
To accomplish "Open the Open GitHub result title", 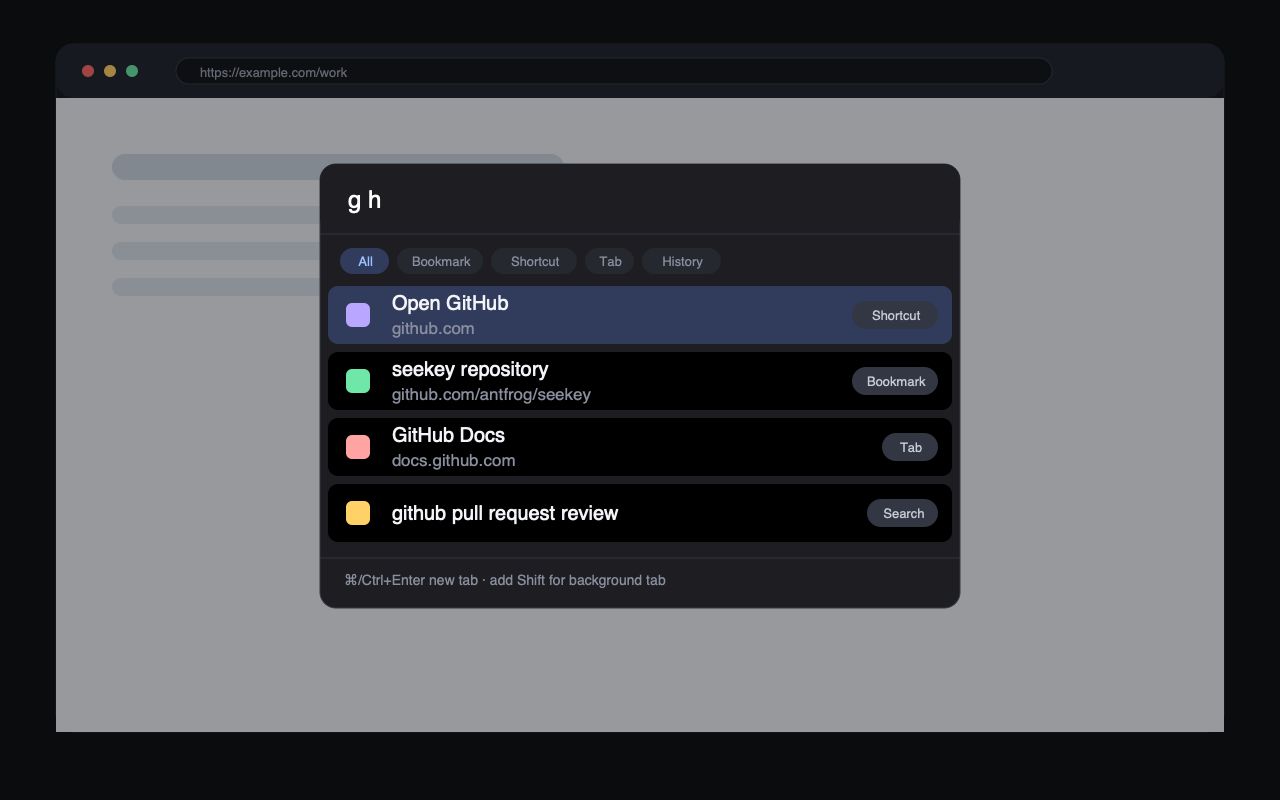I will tap(450, 303).
